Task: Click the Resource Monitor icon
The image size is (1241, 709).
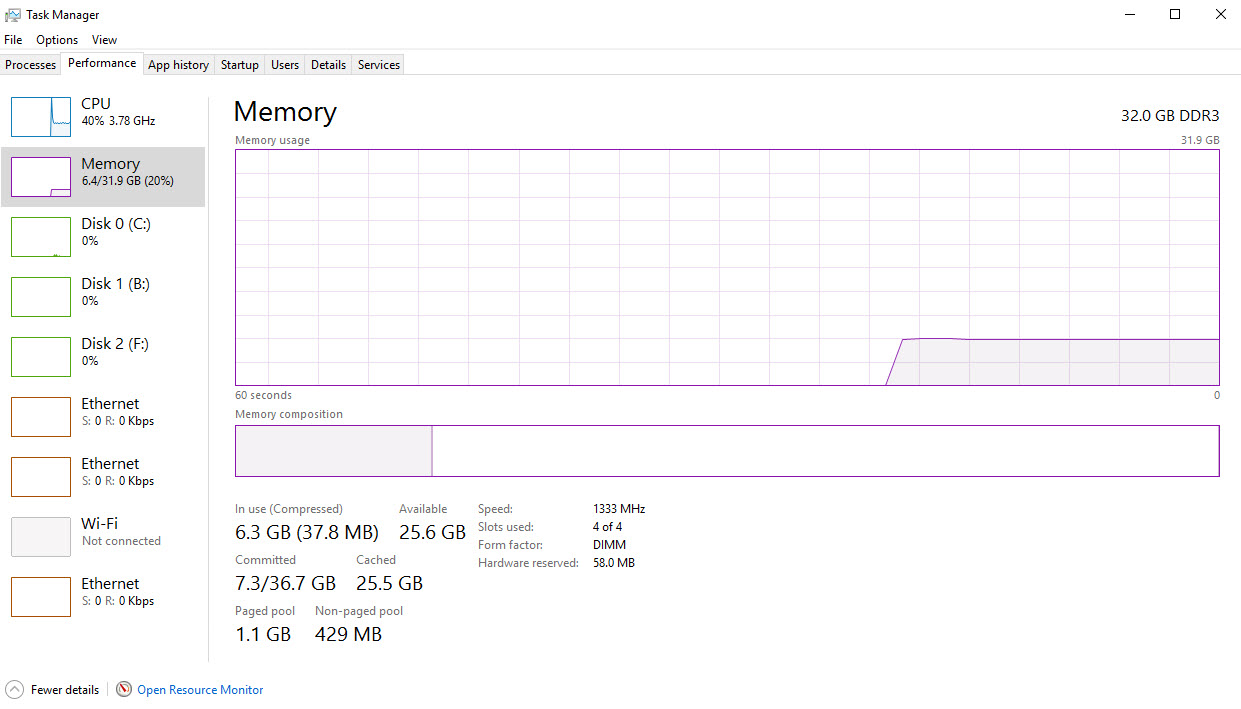Action: click(x=124, y=689)
